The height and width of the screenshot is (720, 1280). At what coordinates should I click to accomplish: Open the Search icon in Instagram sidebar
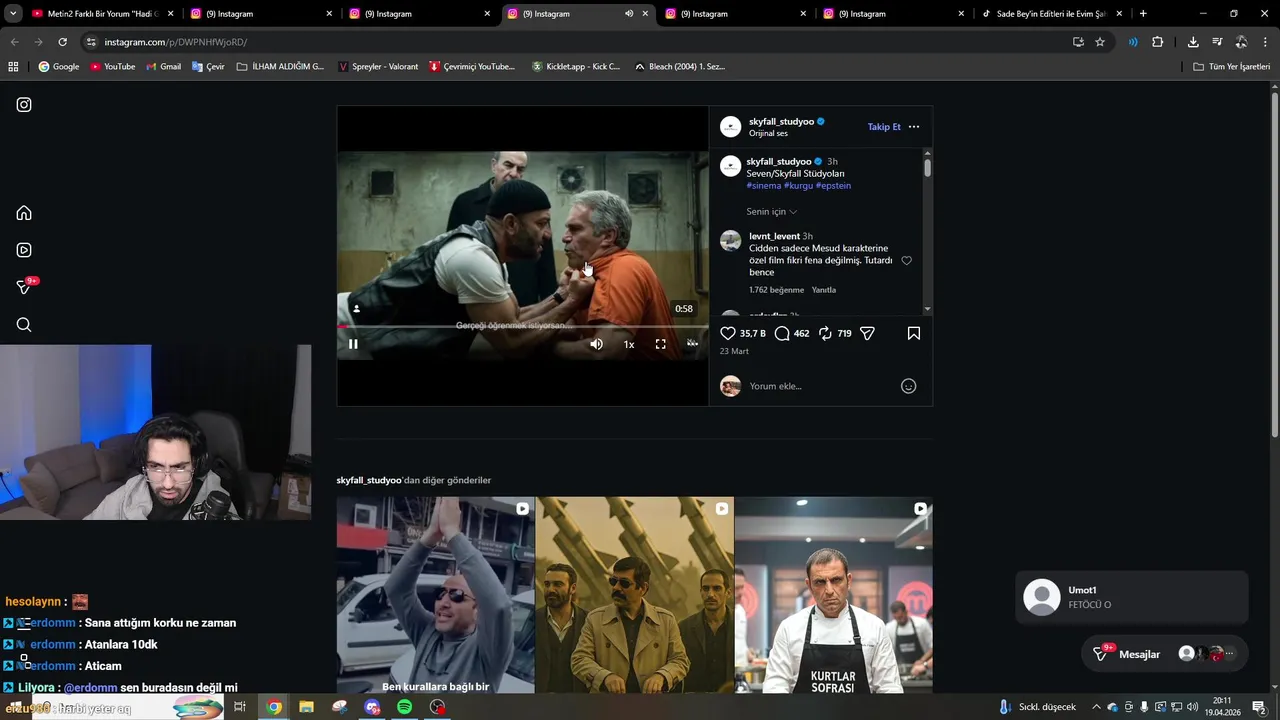pos(24,325)
